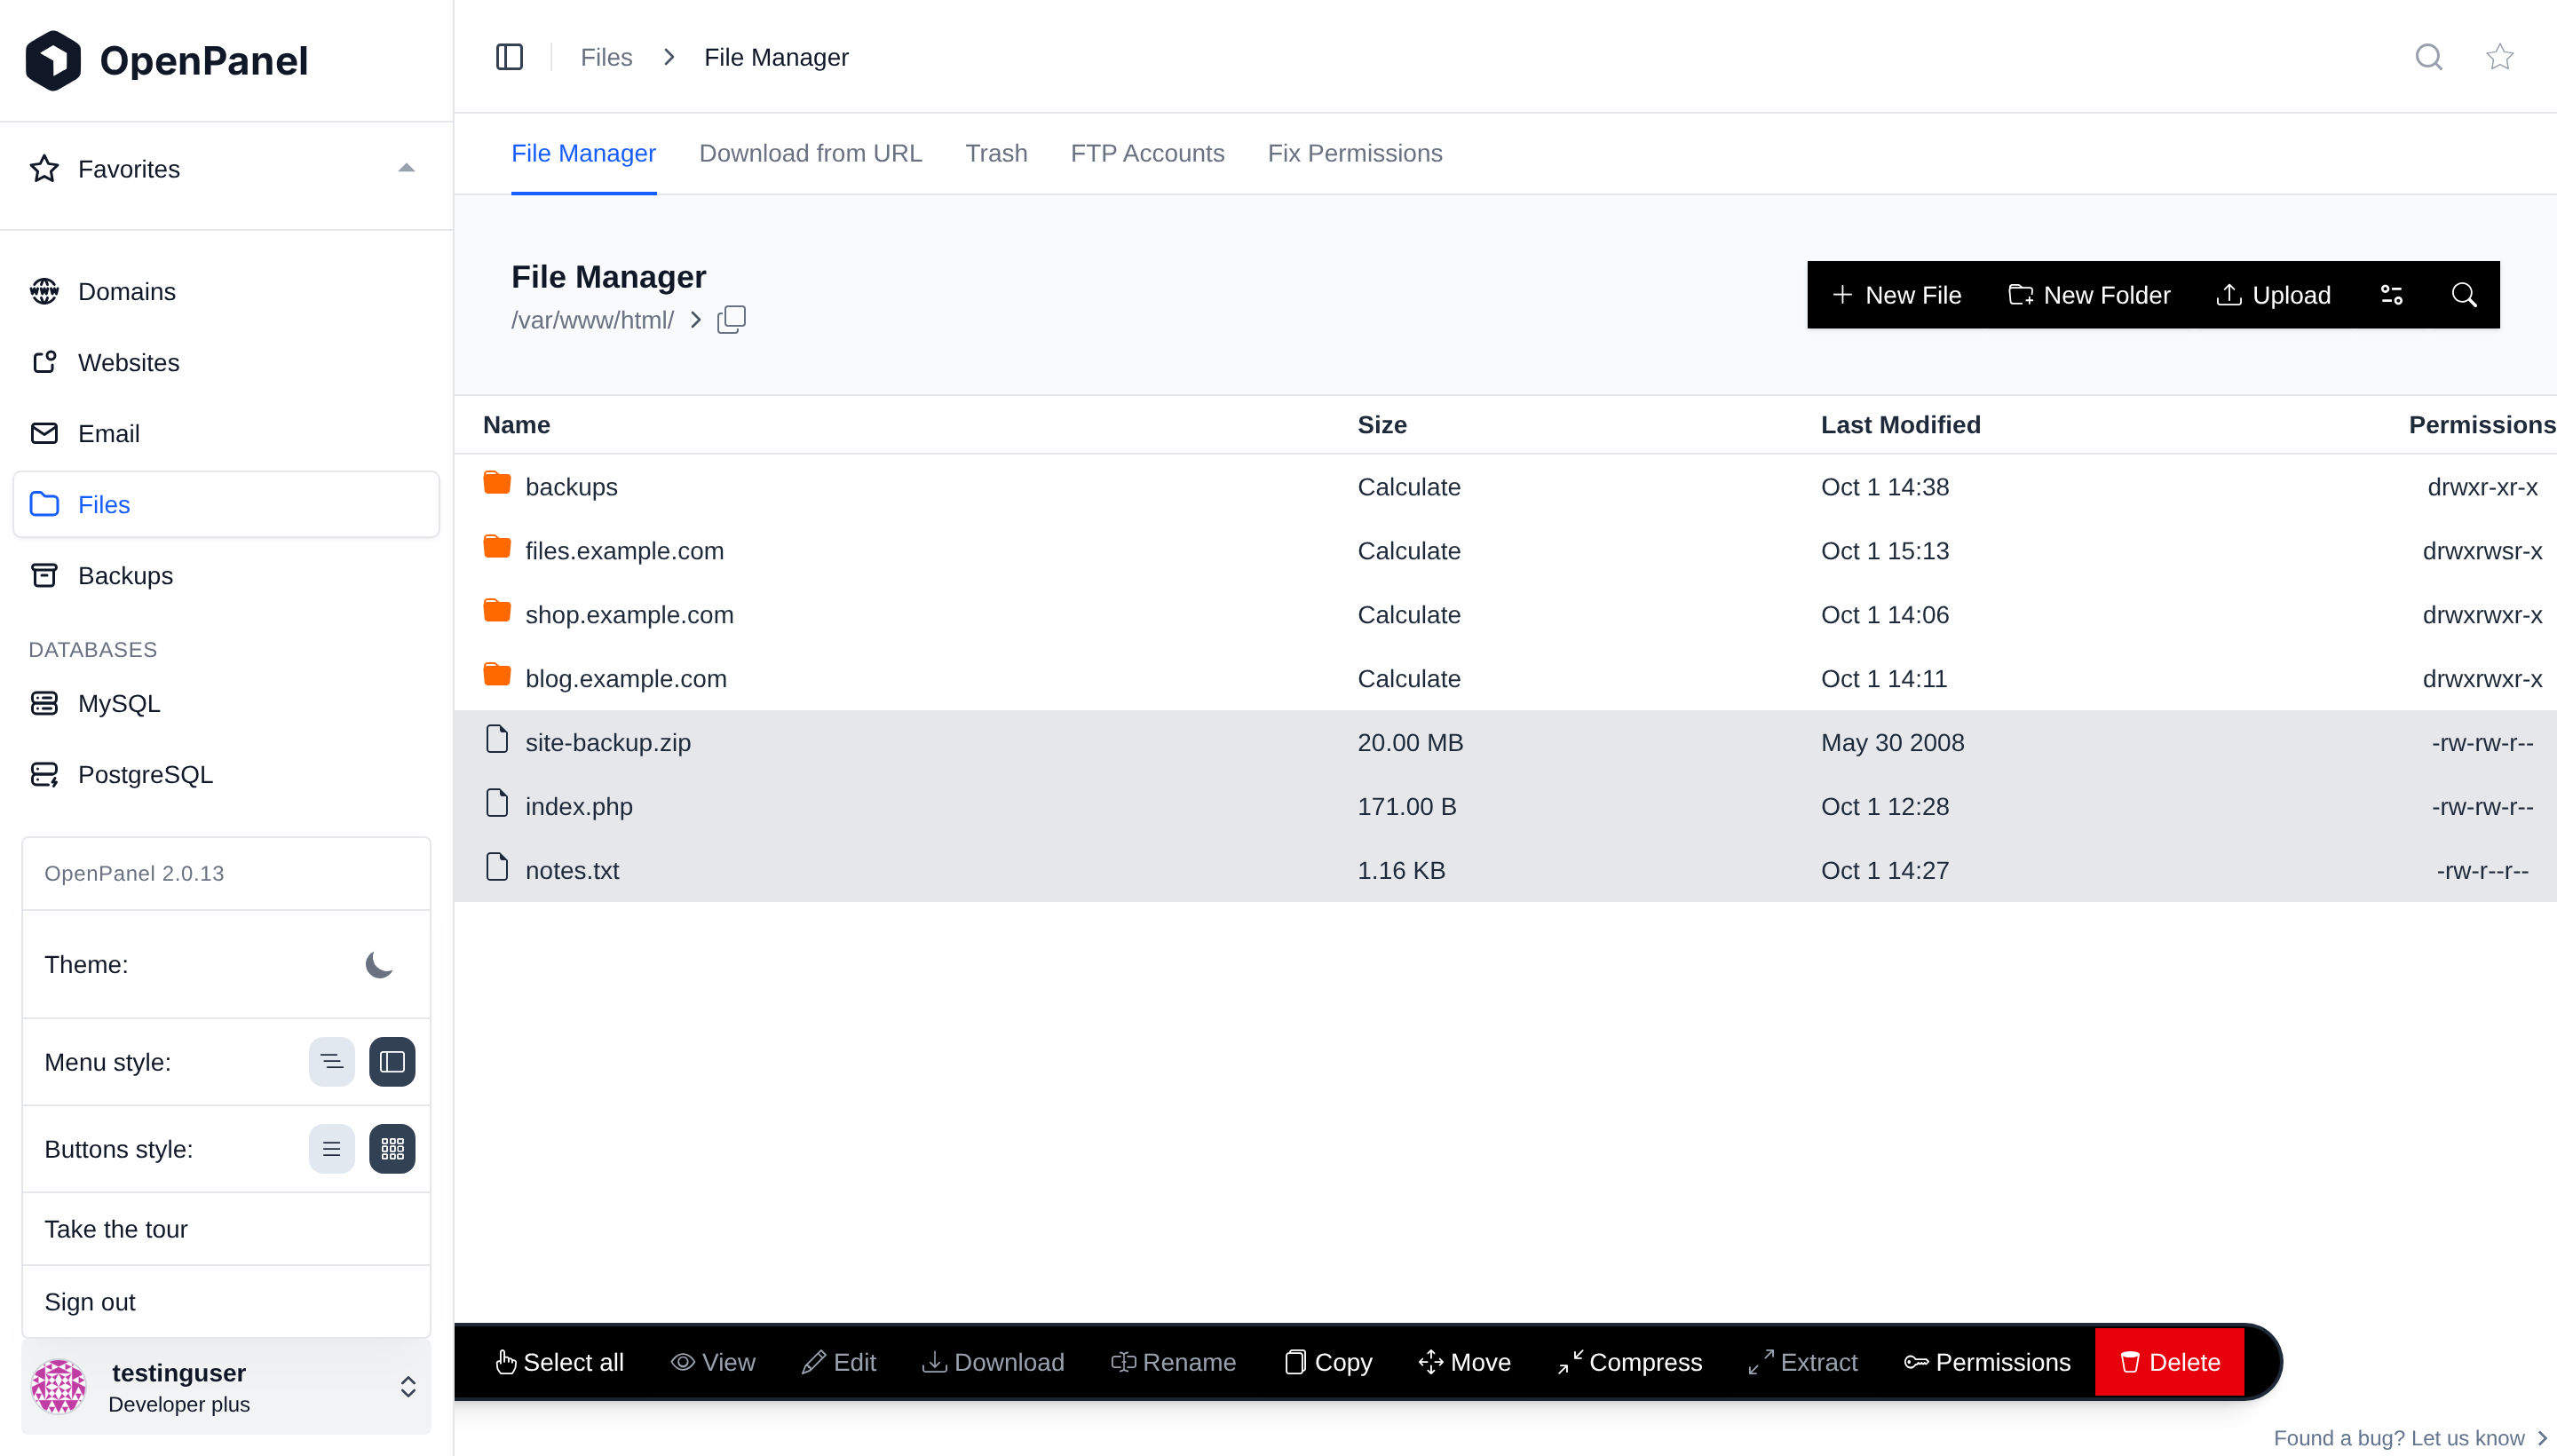
Task: Open FTP Accounts tab
Action: (1147, 153)
